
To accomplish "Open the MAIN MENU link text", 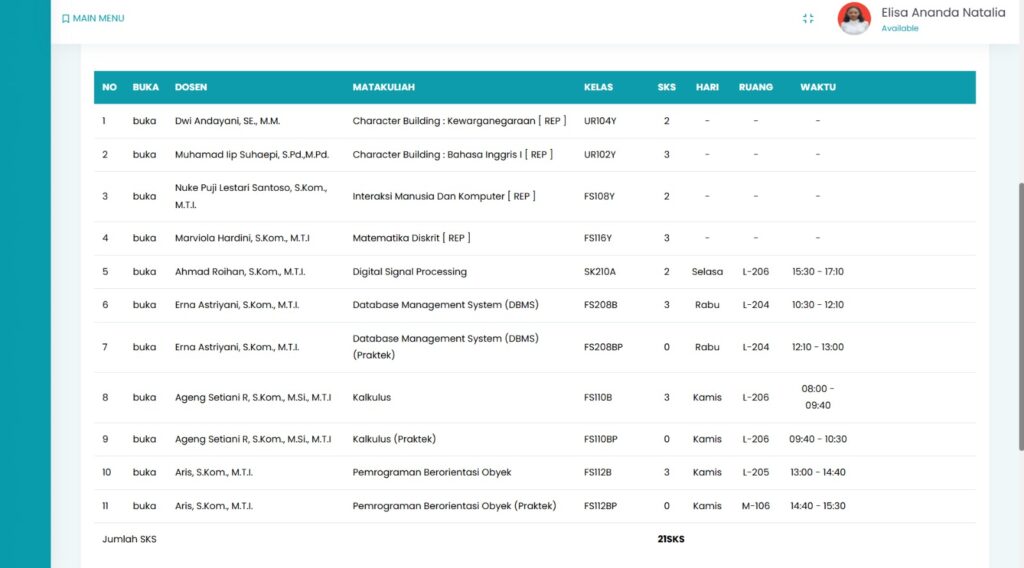I will 98,19.
